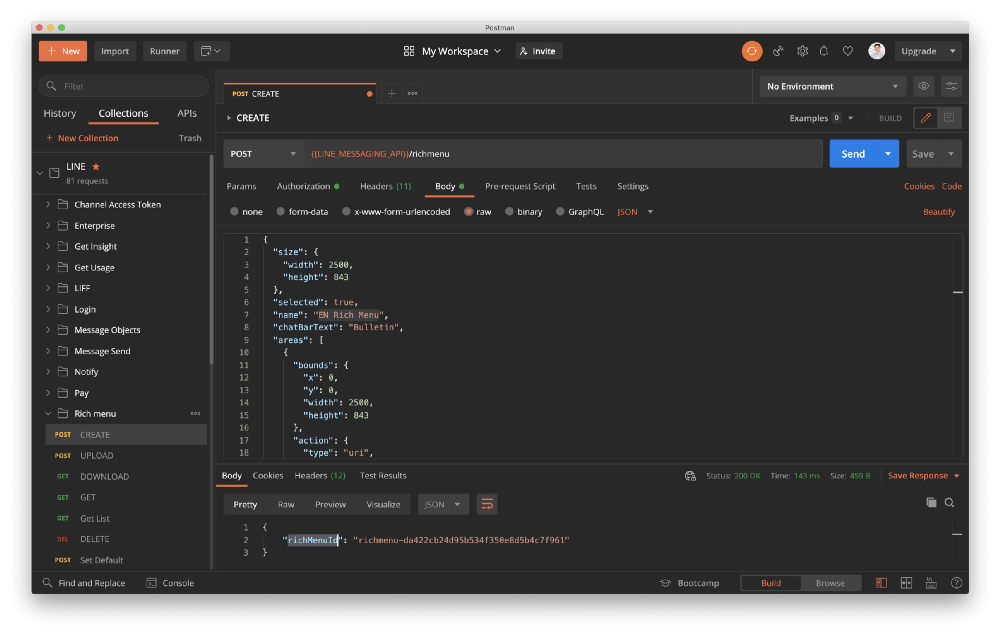Switch to Browse mode toggle

tap(830, 583)
